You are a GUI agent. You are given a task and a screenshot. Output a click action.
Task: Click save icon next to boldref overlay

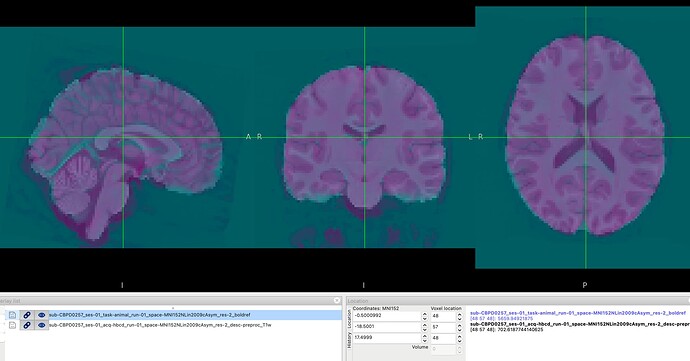tap(12, 315)
